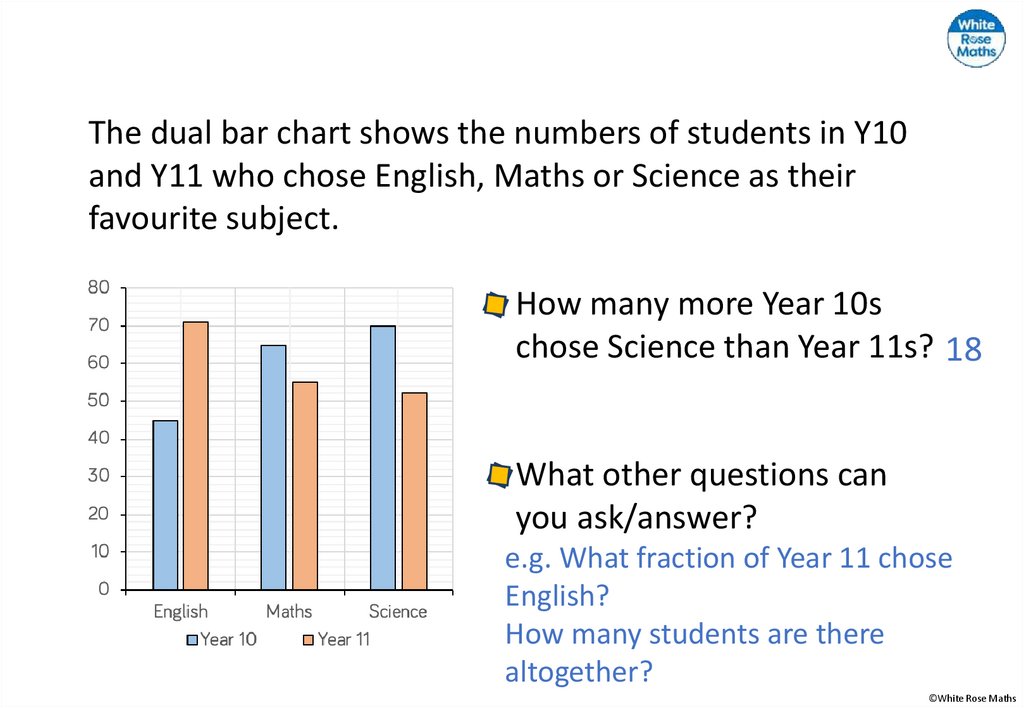
Task: Select the Maths axis label
Action: [289, 612]
